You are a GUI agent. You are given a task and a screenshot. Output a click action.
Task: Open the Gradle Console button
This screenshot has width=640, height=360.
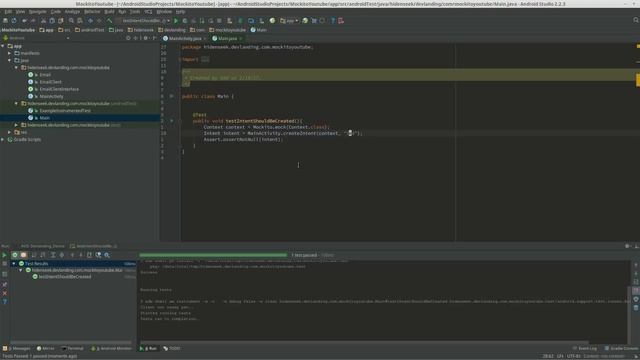click(622, 349)
